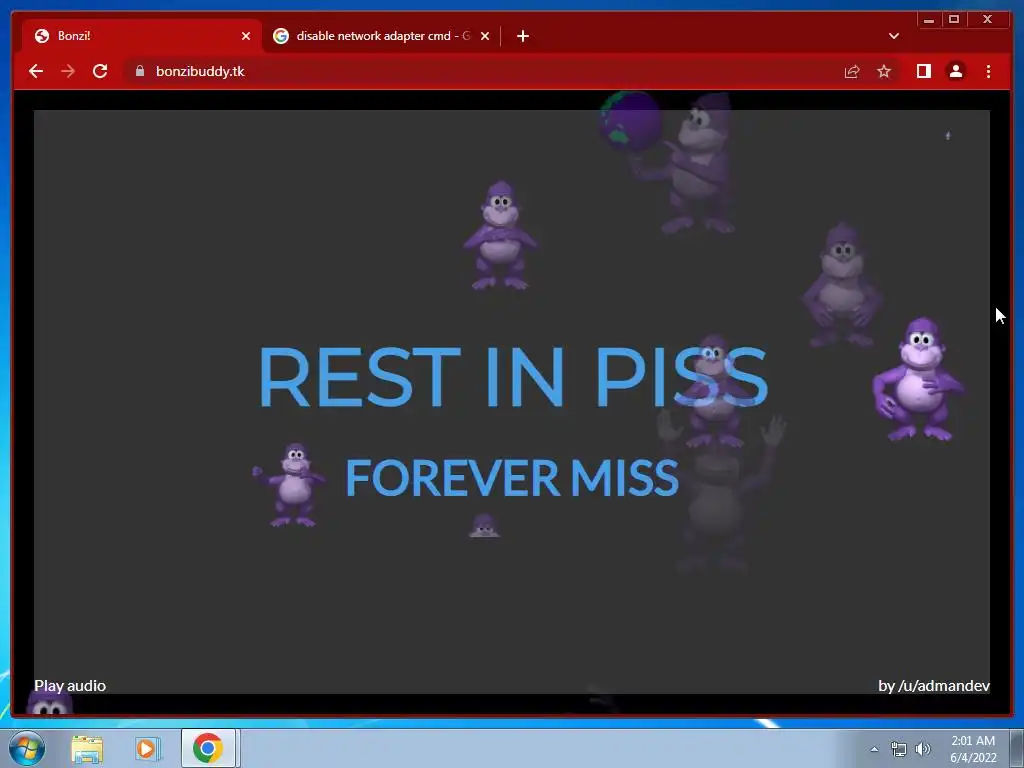Close the Chrome window
This screenshot has height=768, width=1024.
tap(987, 20)
